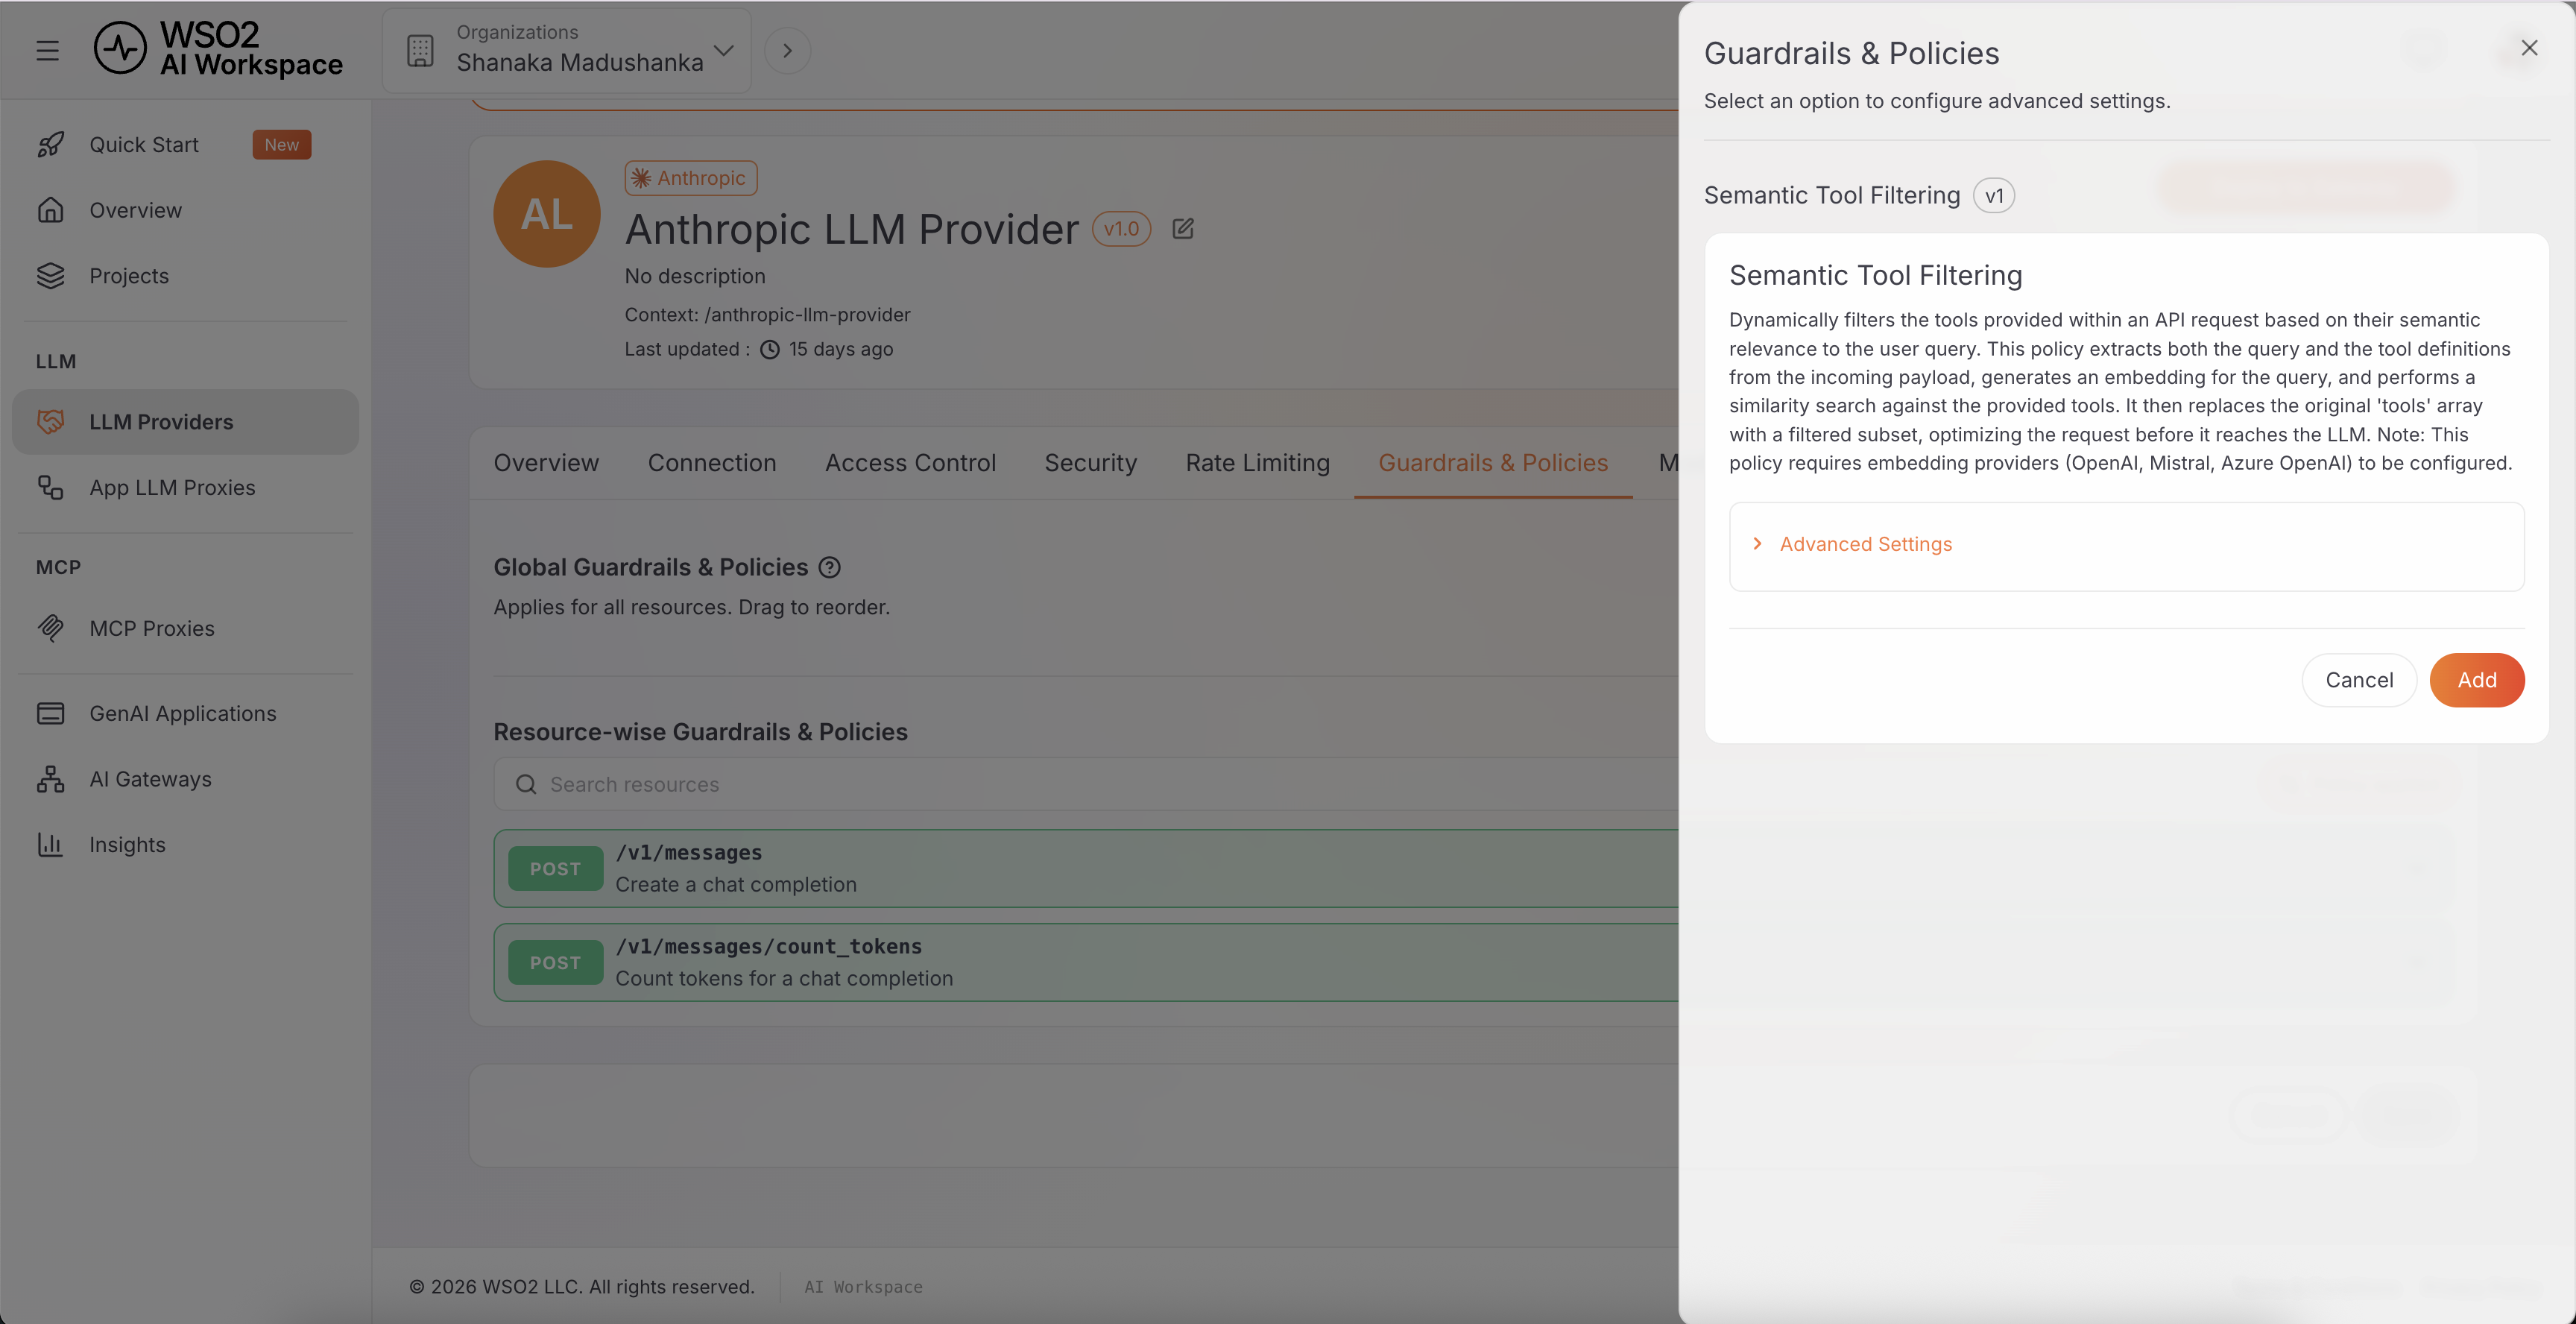Click the help icon beside Global Guardrails & Policies
The height and width of the screenshot is (1324, 2576).
coord(829,567)
